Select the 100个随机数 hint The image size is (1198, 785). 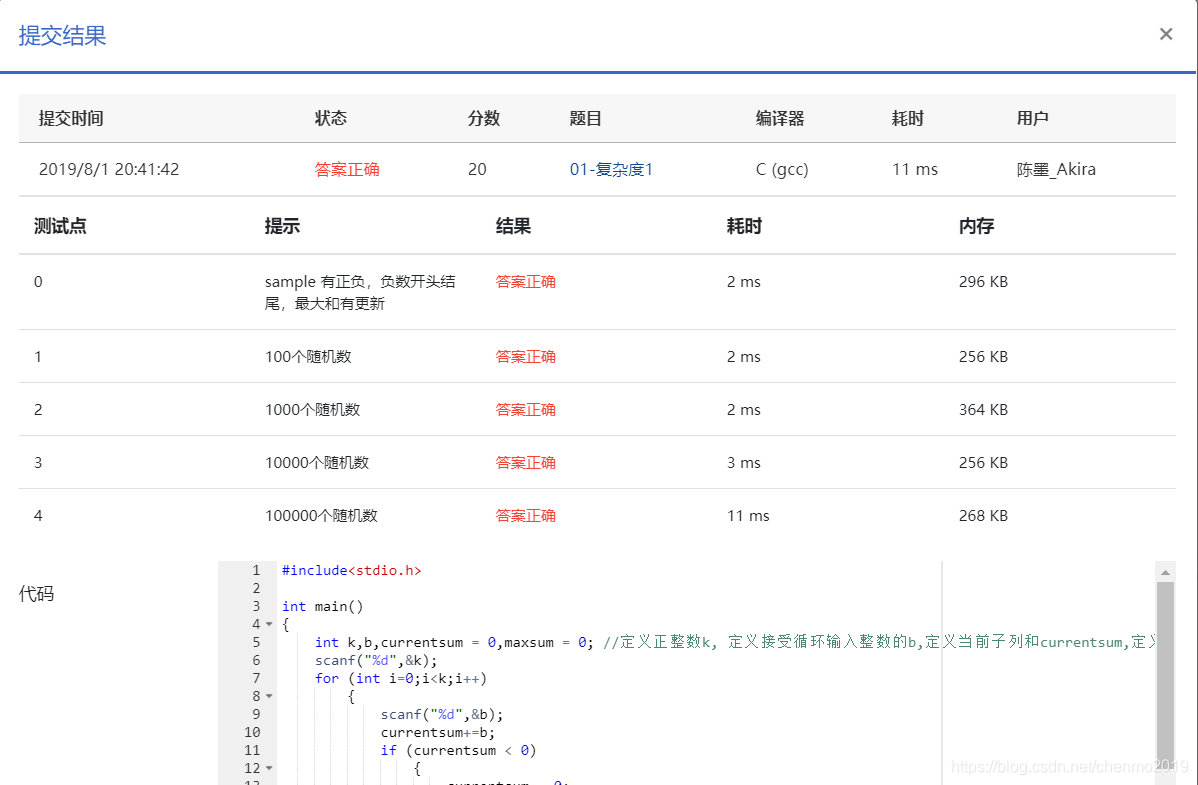click(308, 357)
